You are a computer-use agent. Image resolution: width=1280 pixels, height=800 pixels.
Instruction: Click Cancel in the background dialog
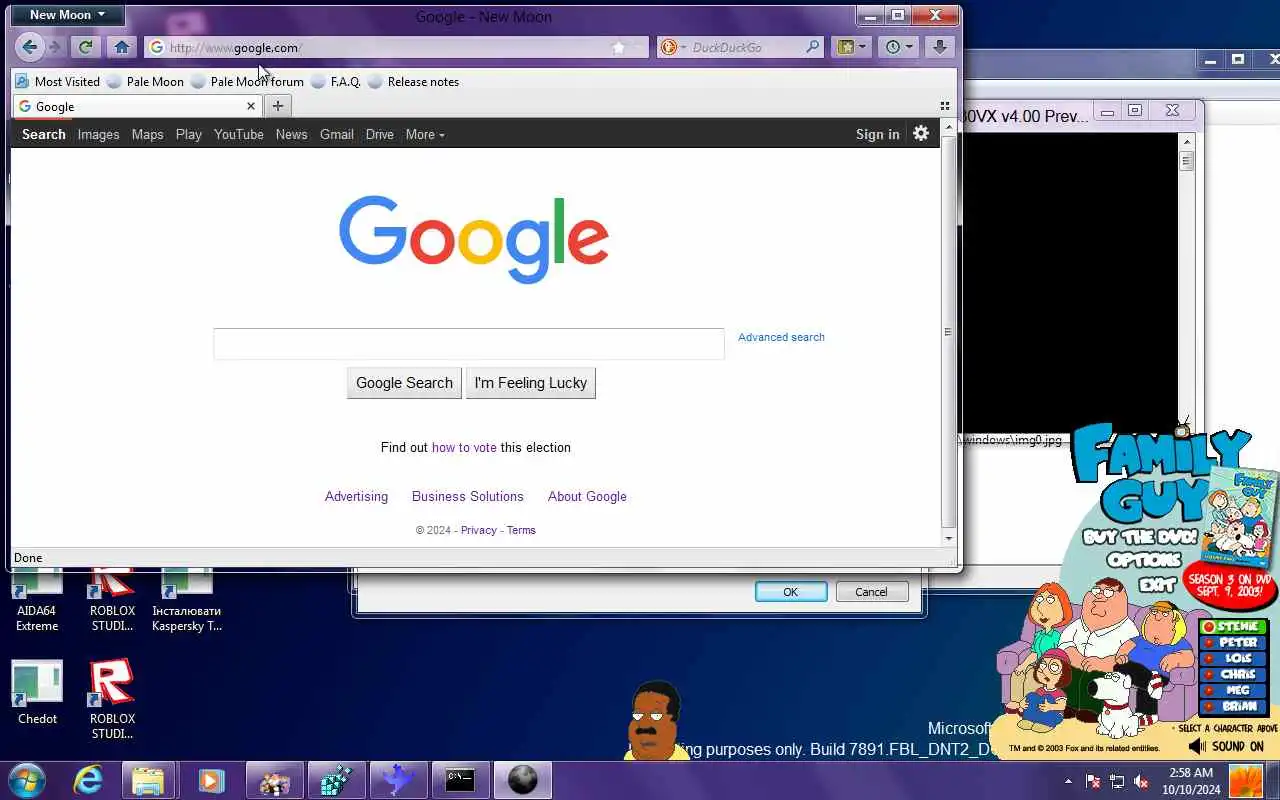(x=871, y=592)
